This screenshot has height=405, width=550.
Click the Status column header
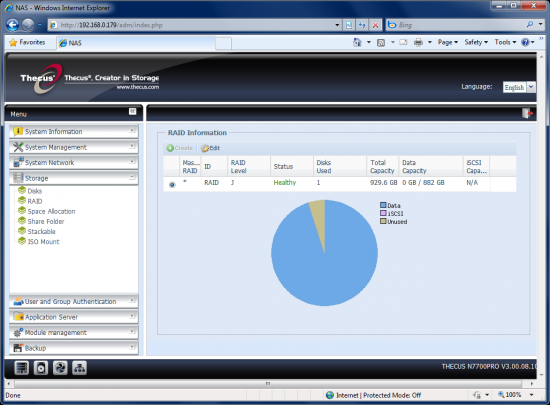pos(291,167)
